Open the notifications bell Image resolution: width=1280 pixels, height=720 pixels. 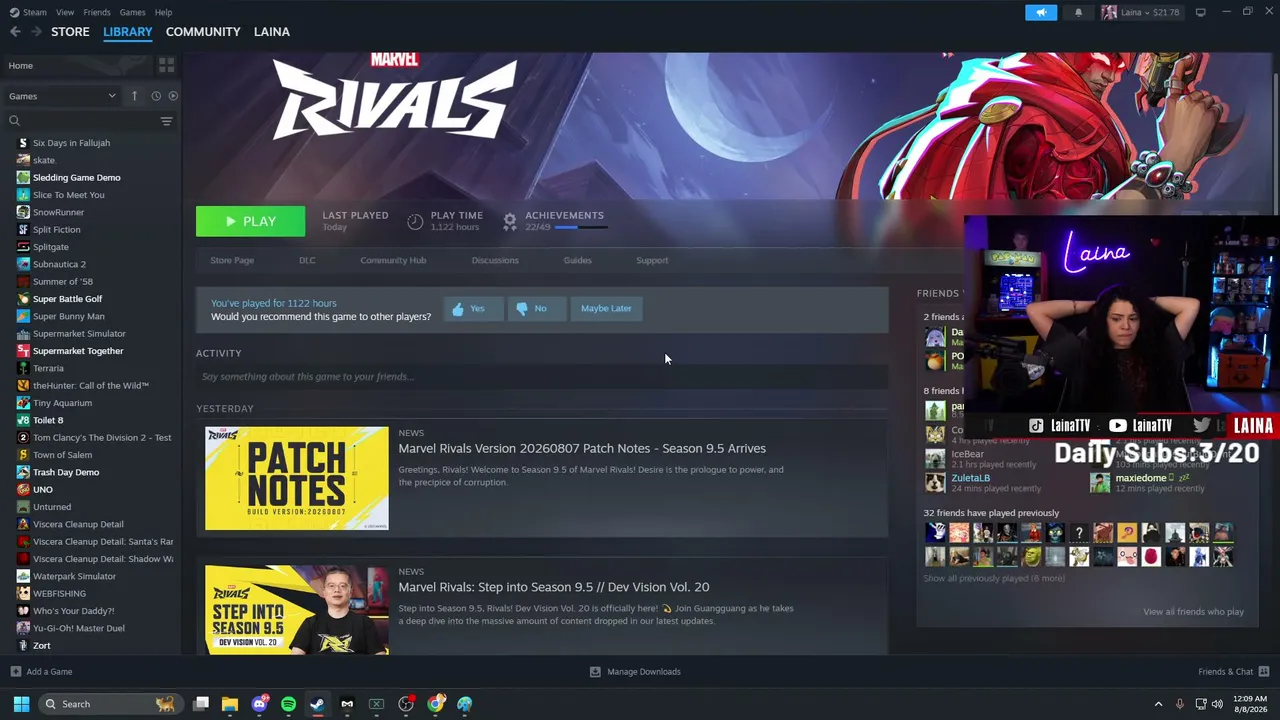1078,12
